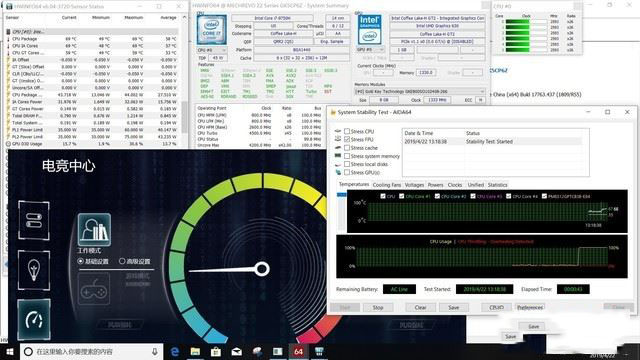Select the 'Stability Test Started' log row
The width and height of the screenshot is (640, 360).
tap(492, 142)
